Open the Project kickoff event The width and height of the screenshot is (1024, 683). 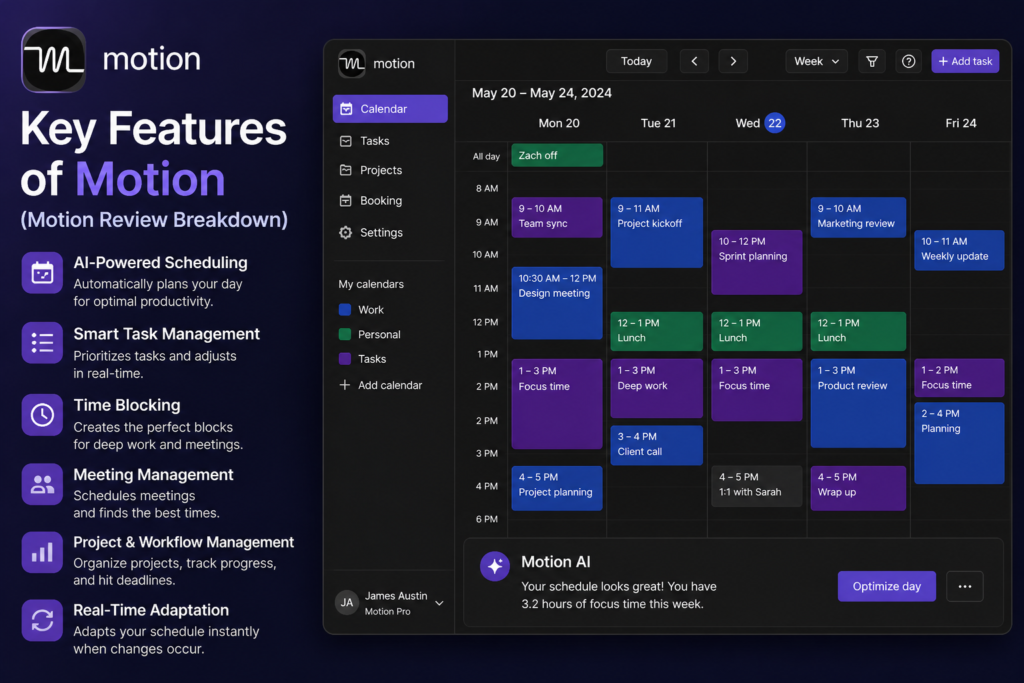click(656, 232)
